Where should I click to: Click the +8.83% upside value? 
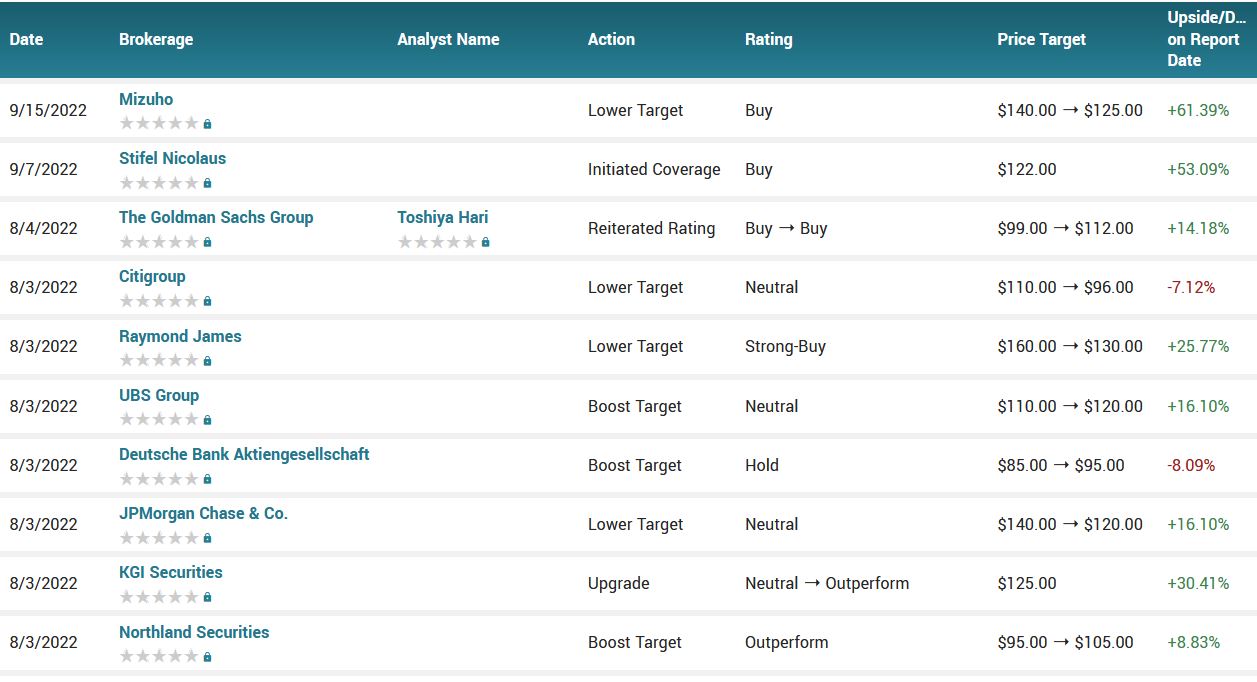pos(1194,642)
